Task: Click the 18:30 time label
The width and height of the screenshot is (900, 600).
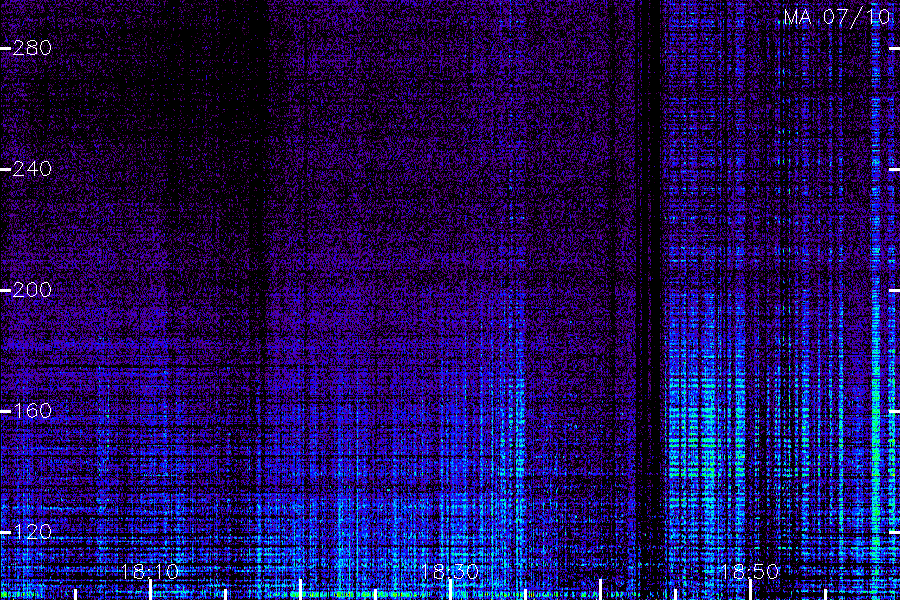Action: (449, 572)
